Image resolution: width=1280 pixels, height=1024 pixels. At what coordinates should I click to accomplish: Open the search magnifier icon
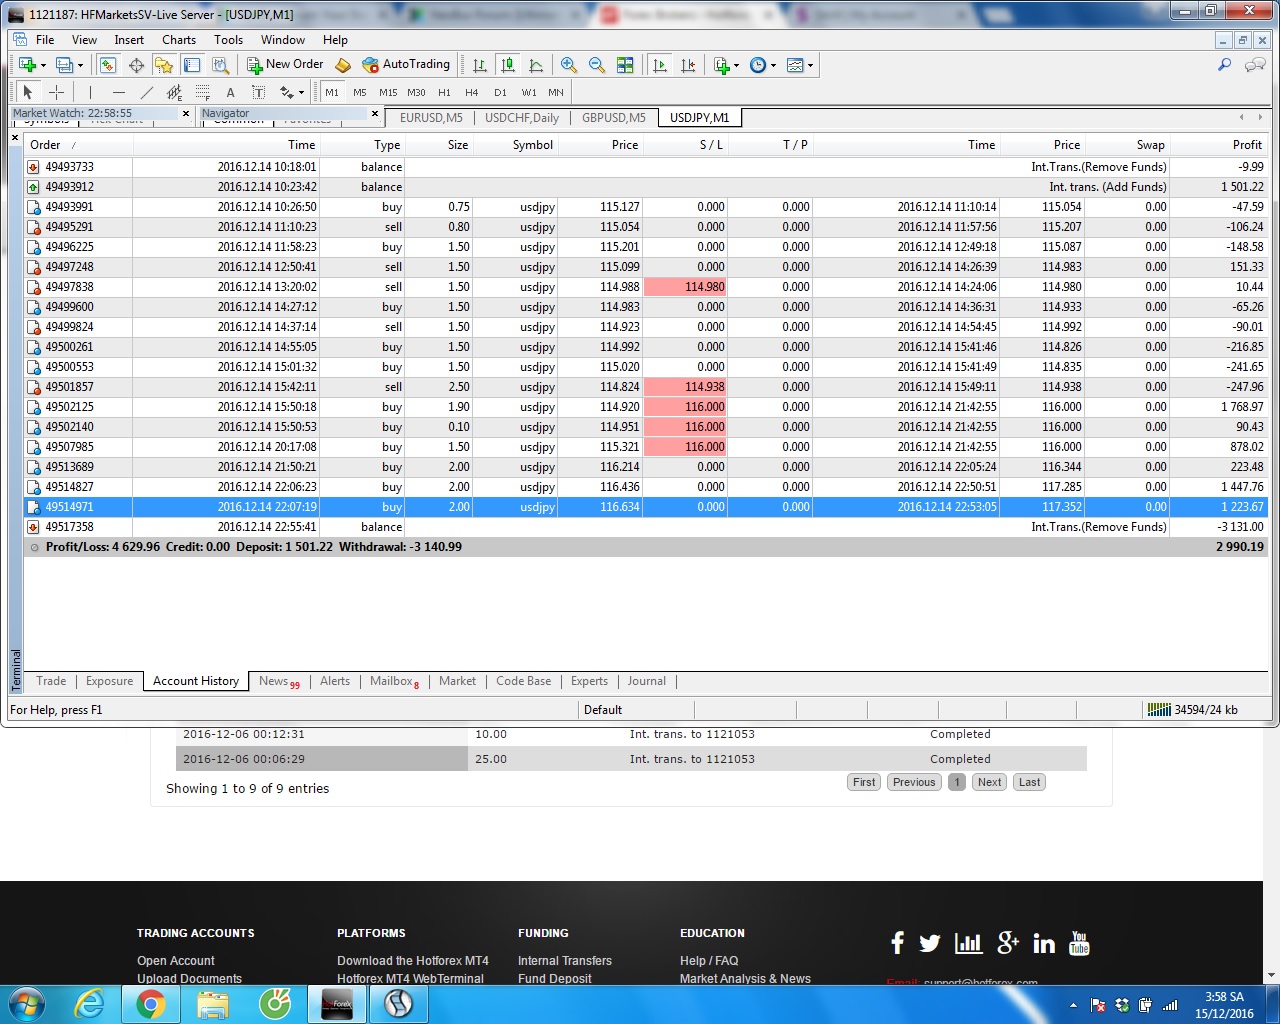click(x=1224, y=65)
